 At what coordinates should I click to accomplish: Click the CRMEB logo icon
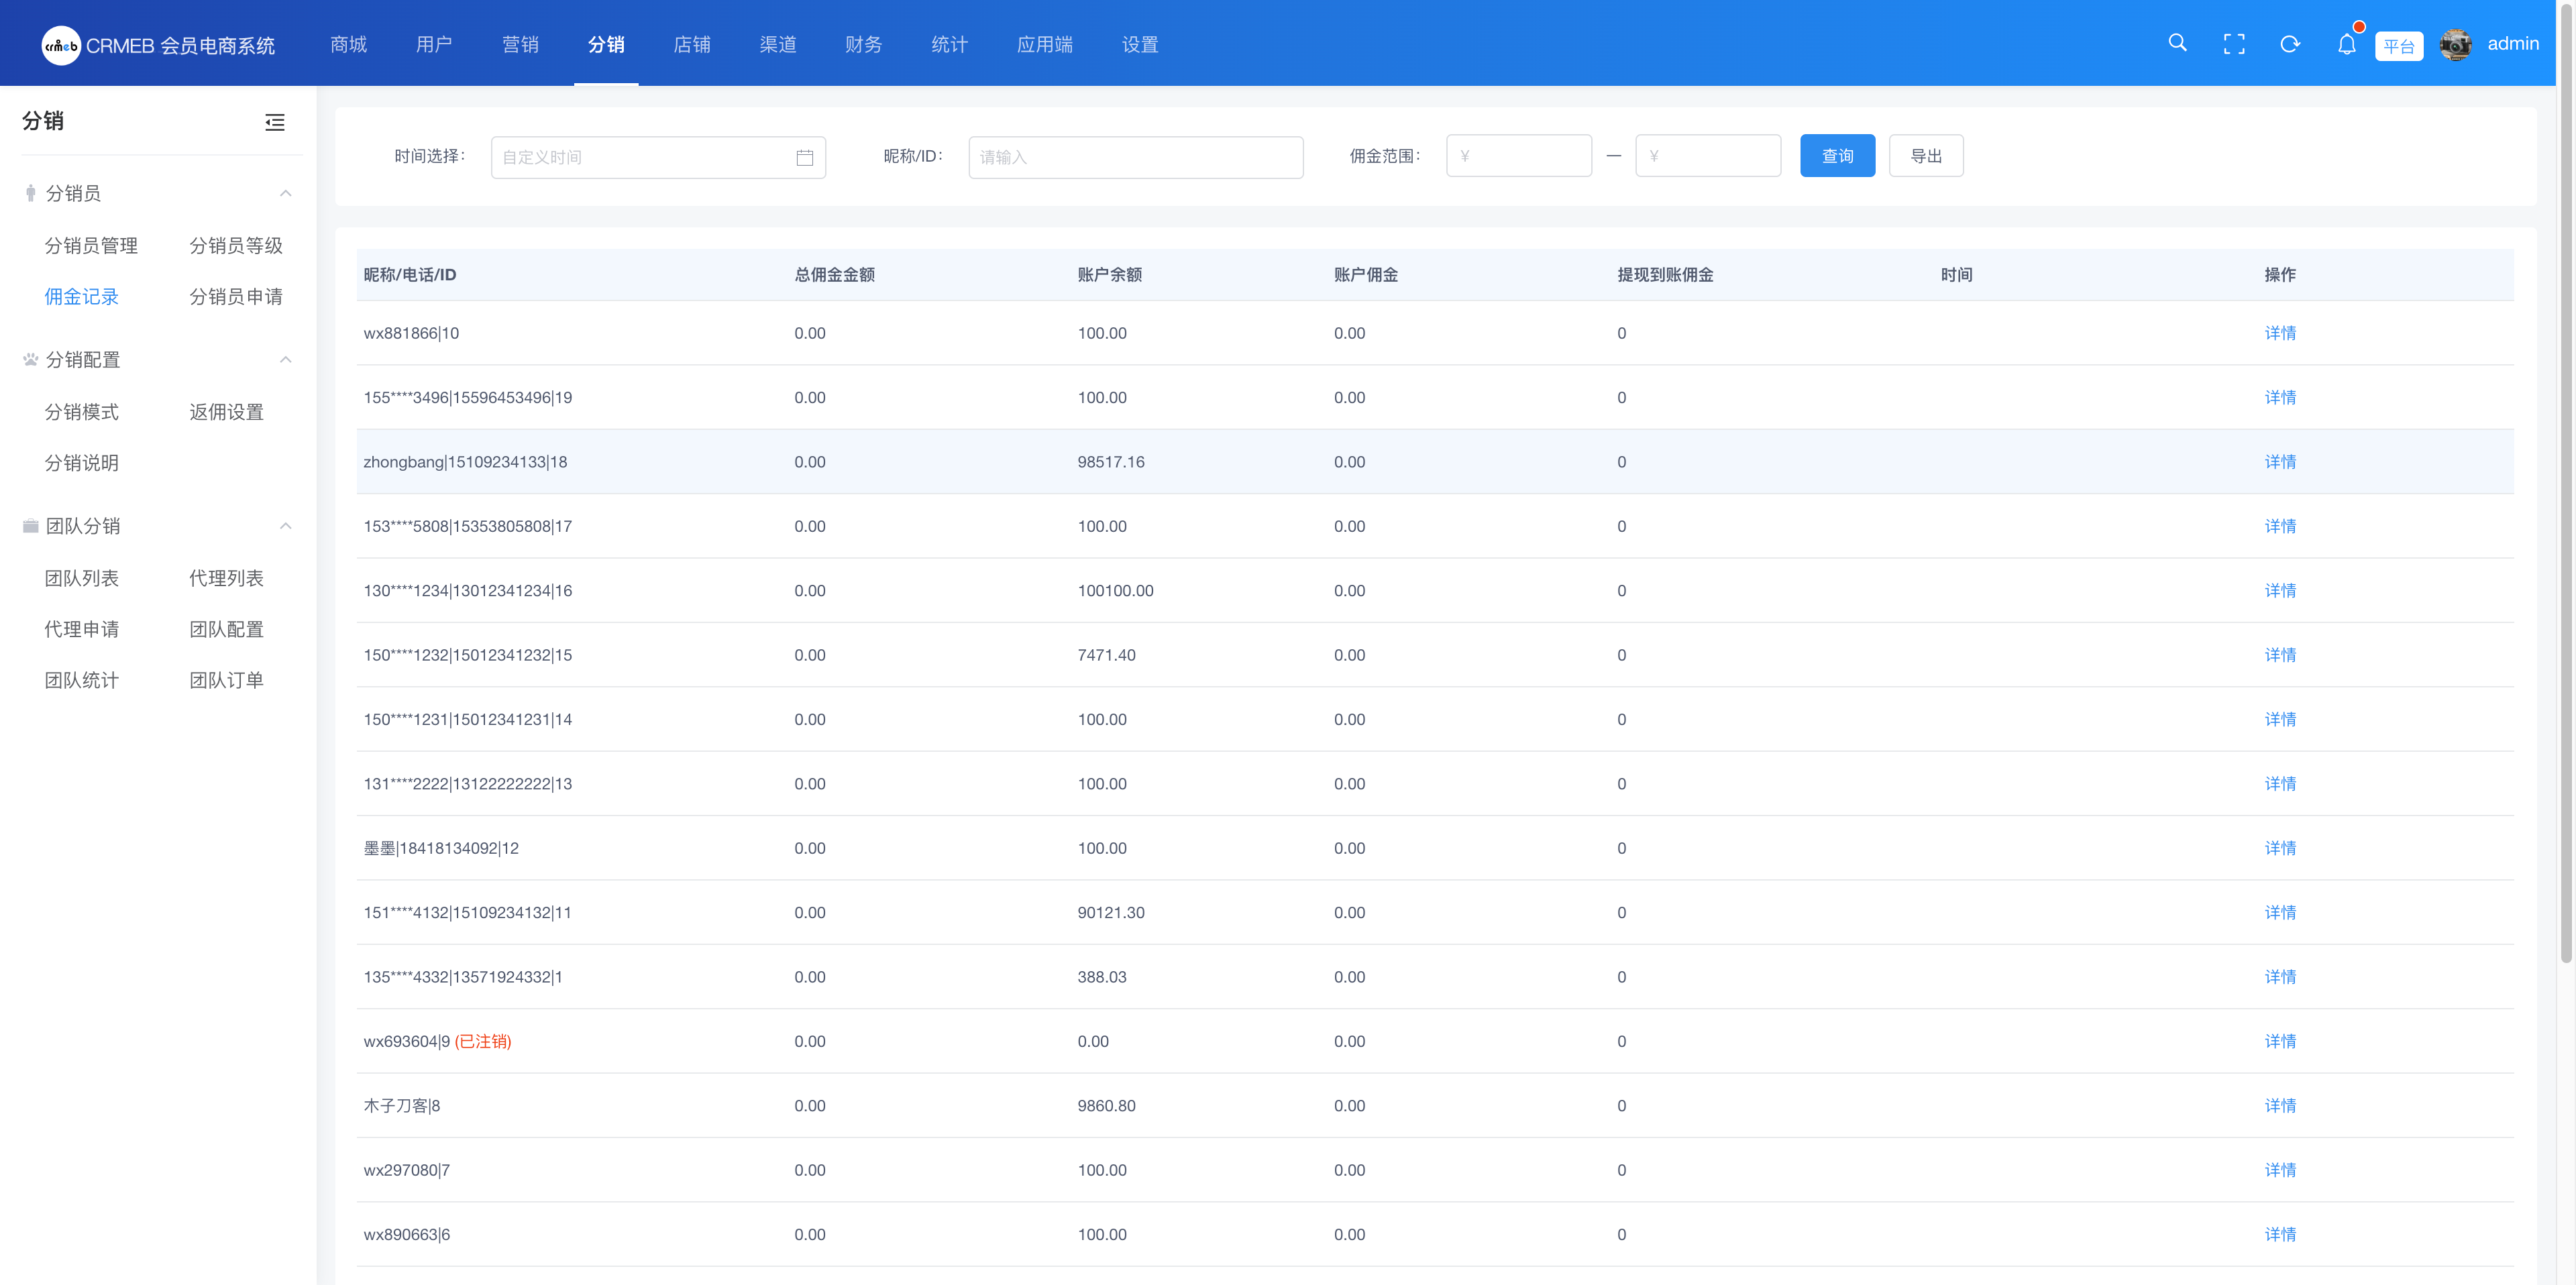pos(61,45)
